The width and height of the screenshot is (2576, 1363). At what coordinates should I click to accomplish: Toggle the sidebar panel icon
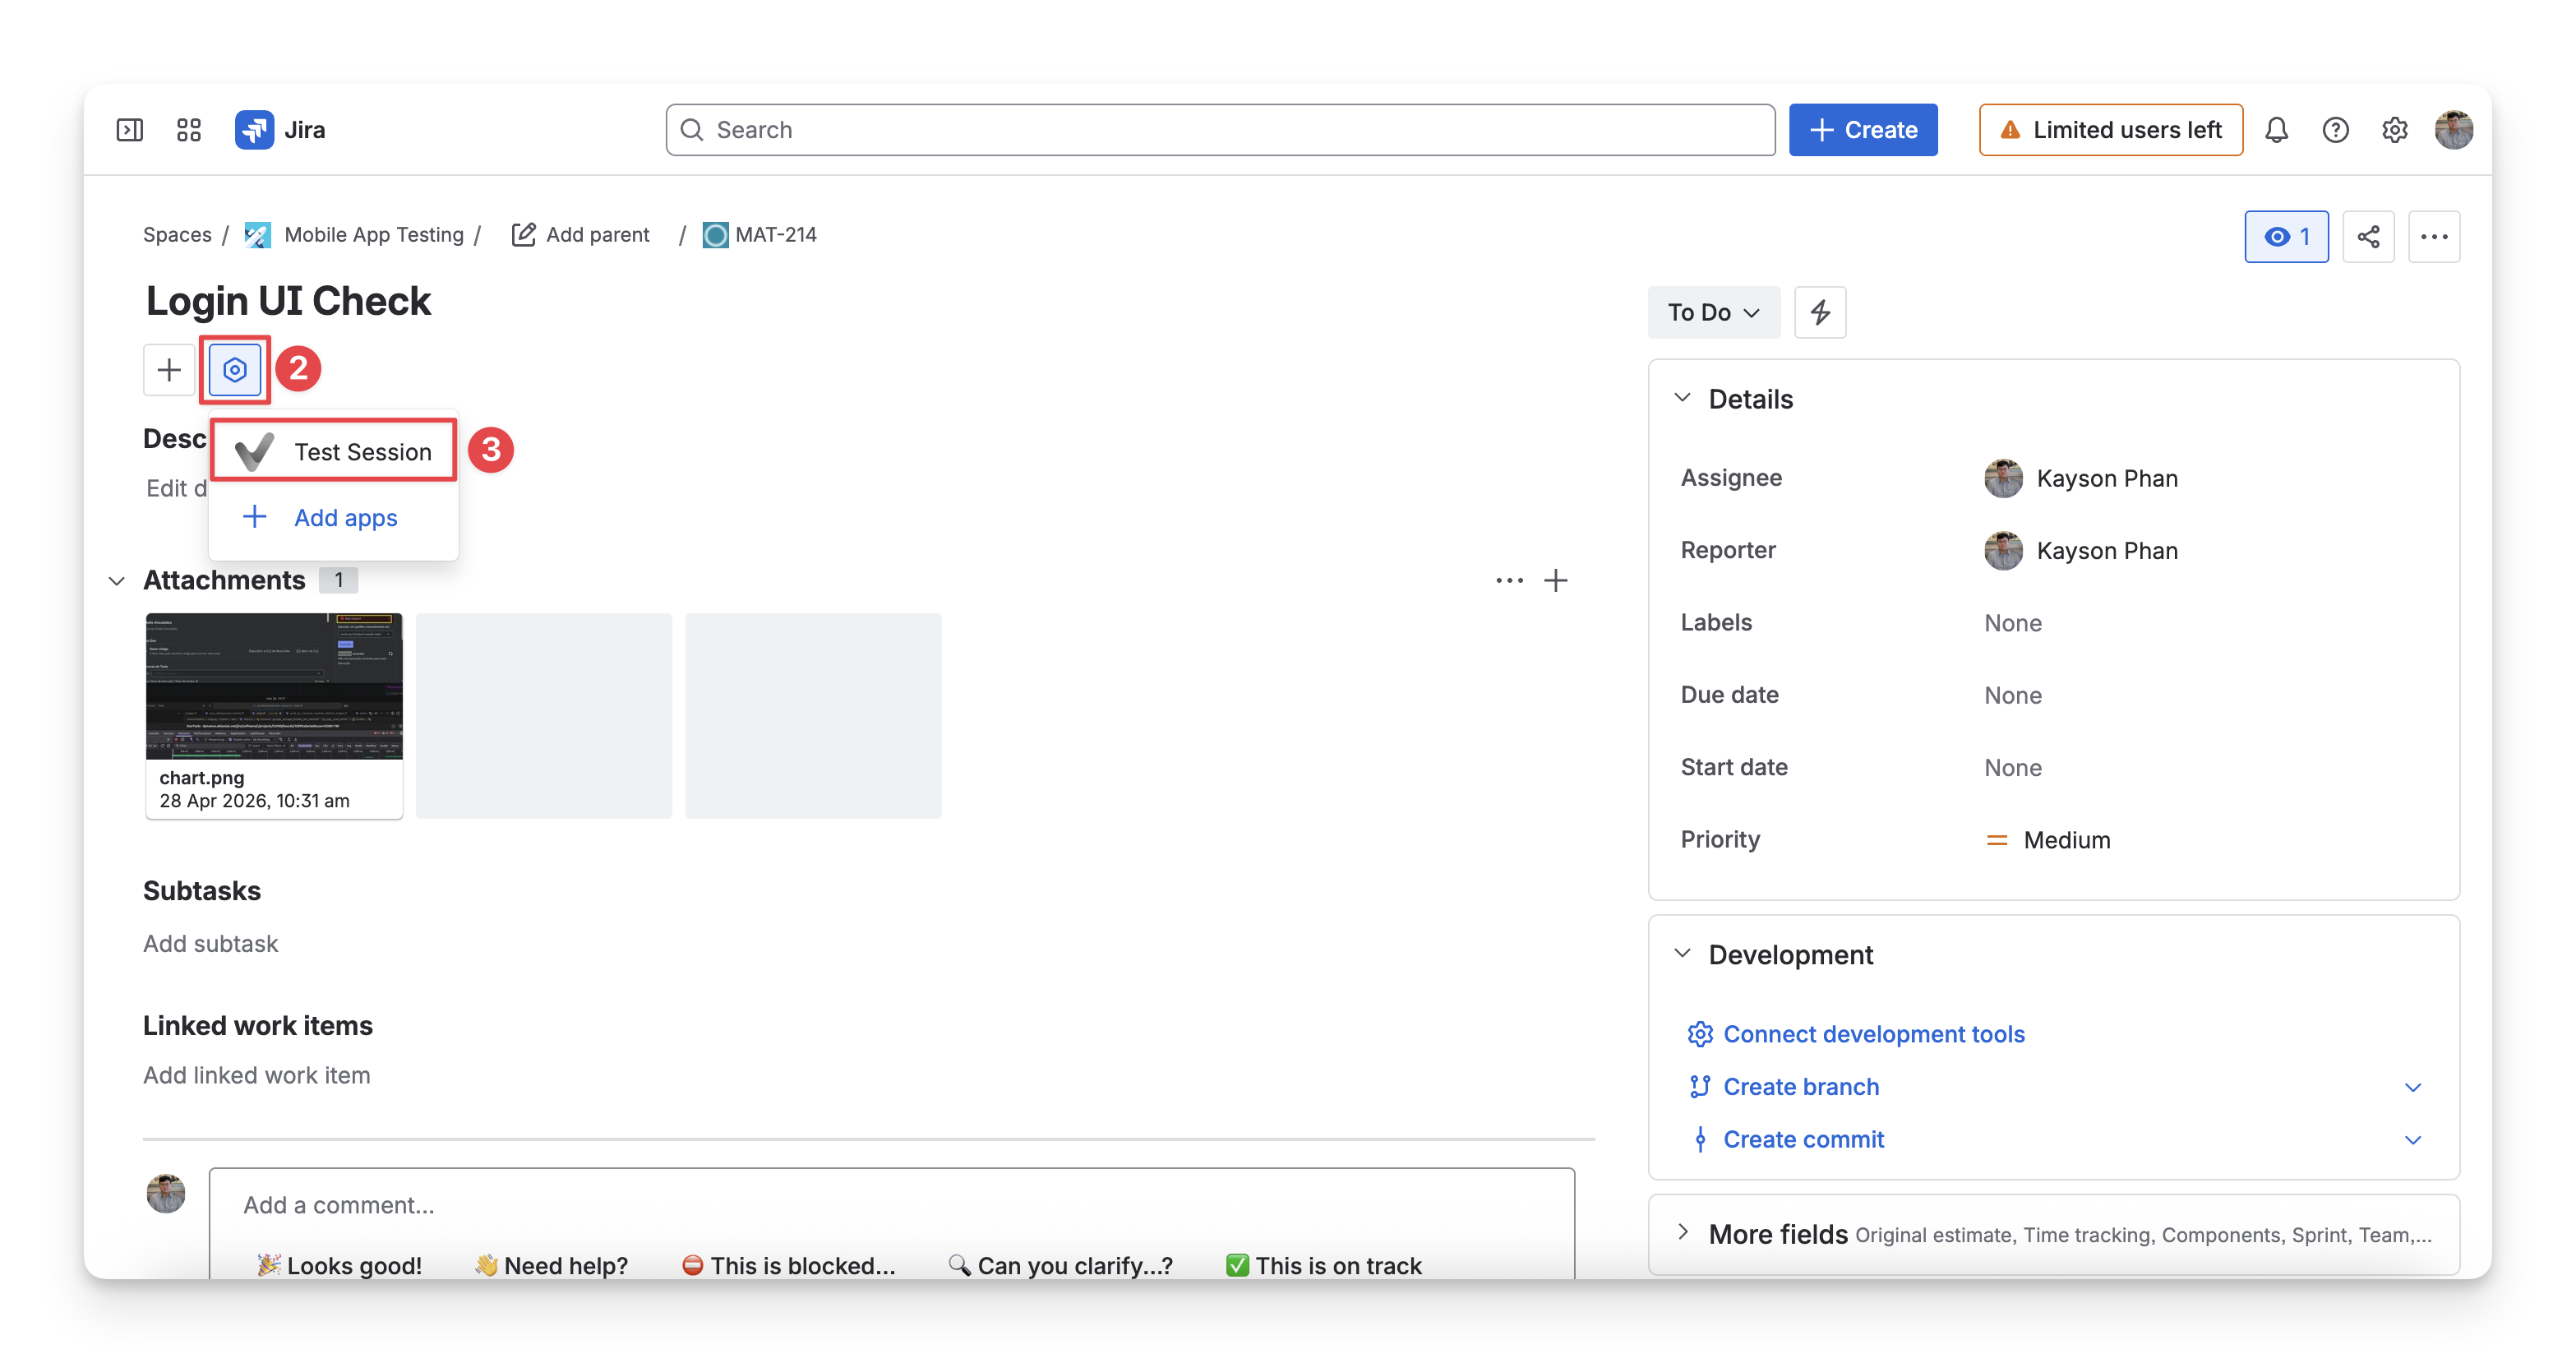[130, 130]
